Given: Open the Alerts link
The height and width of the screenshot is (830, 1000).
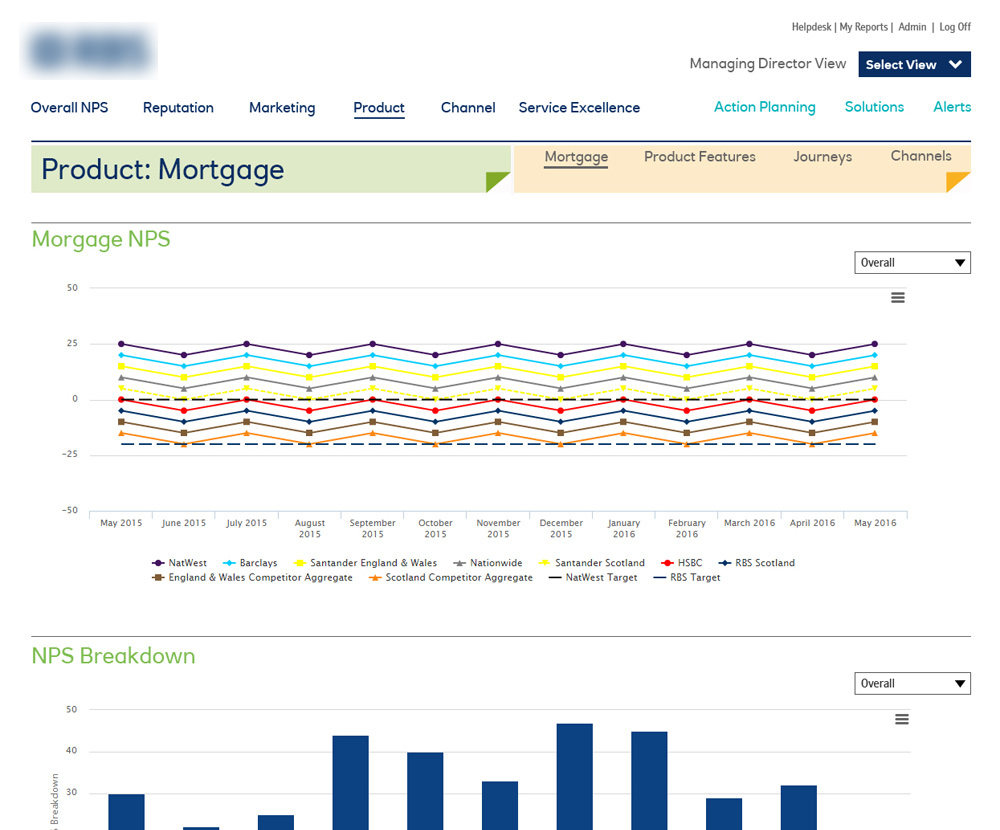Looking at the screenshot, I should [x=952, y=107].
